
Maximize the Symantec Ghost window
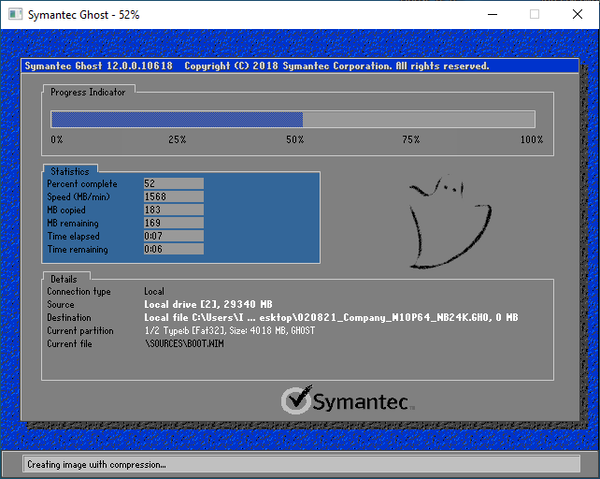coord(535,15)
